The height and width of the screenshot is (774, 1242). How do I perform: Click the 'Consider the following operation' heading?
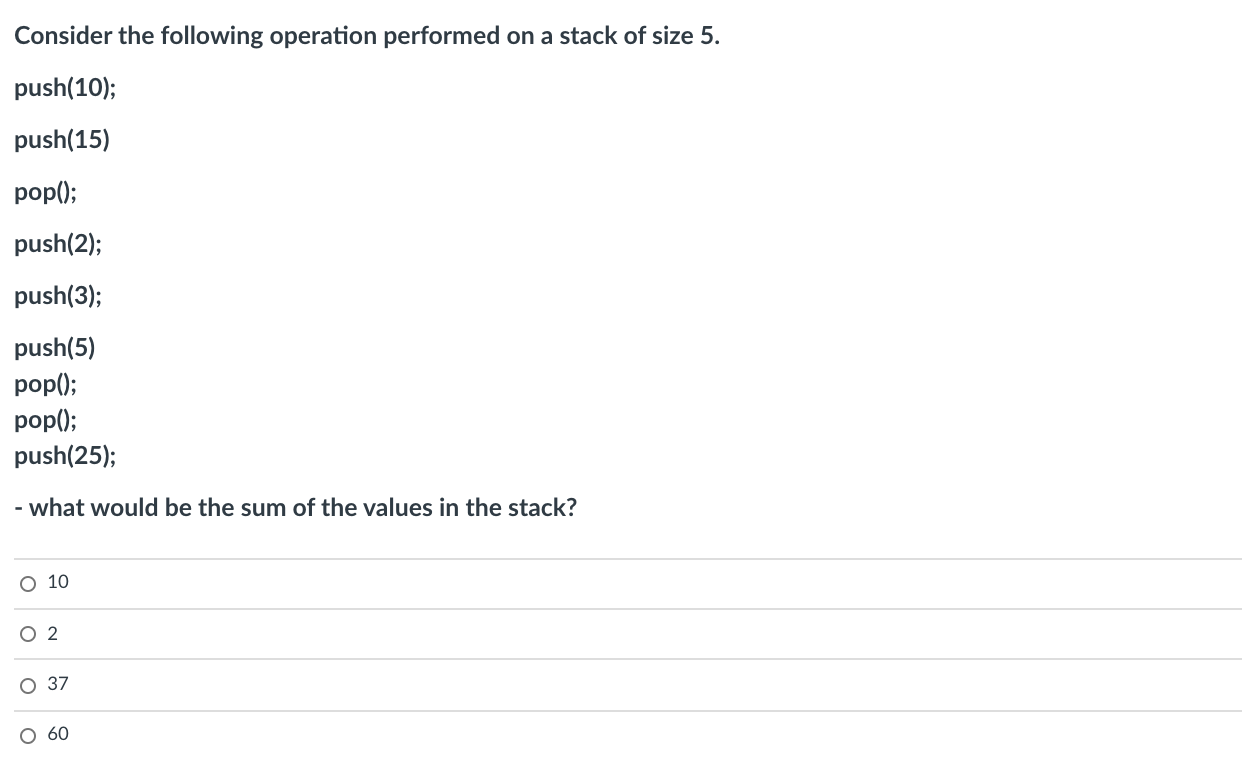point(366,36)
